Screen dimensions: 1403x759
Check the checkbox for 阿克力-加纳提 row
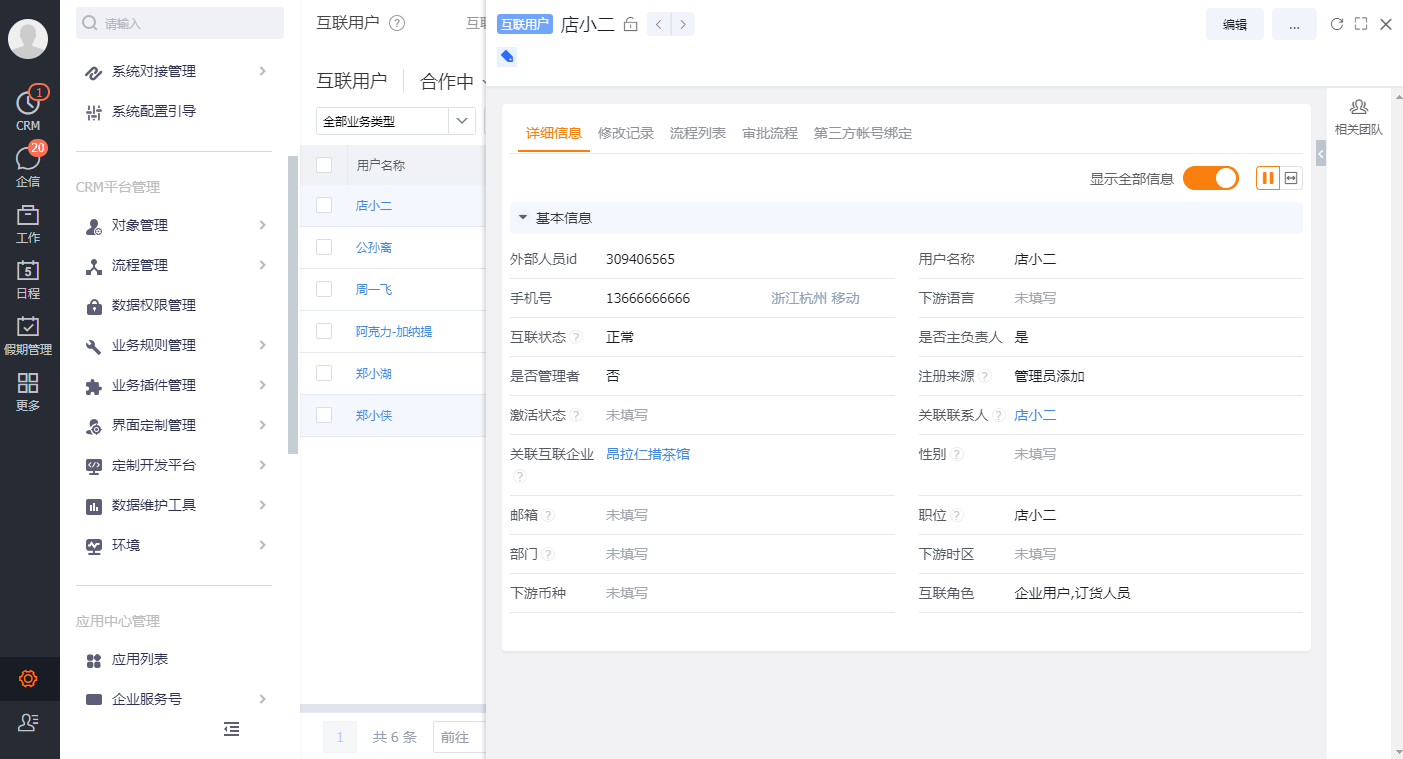(324, 331)
